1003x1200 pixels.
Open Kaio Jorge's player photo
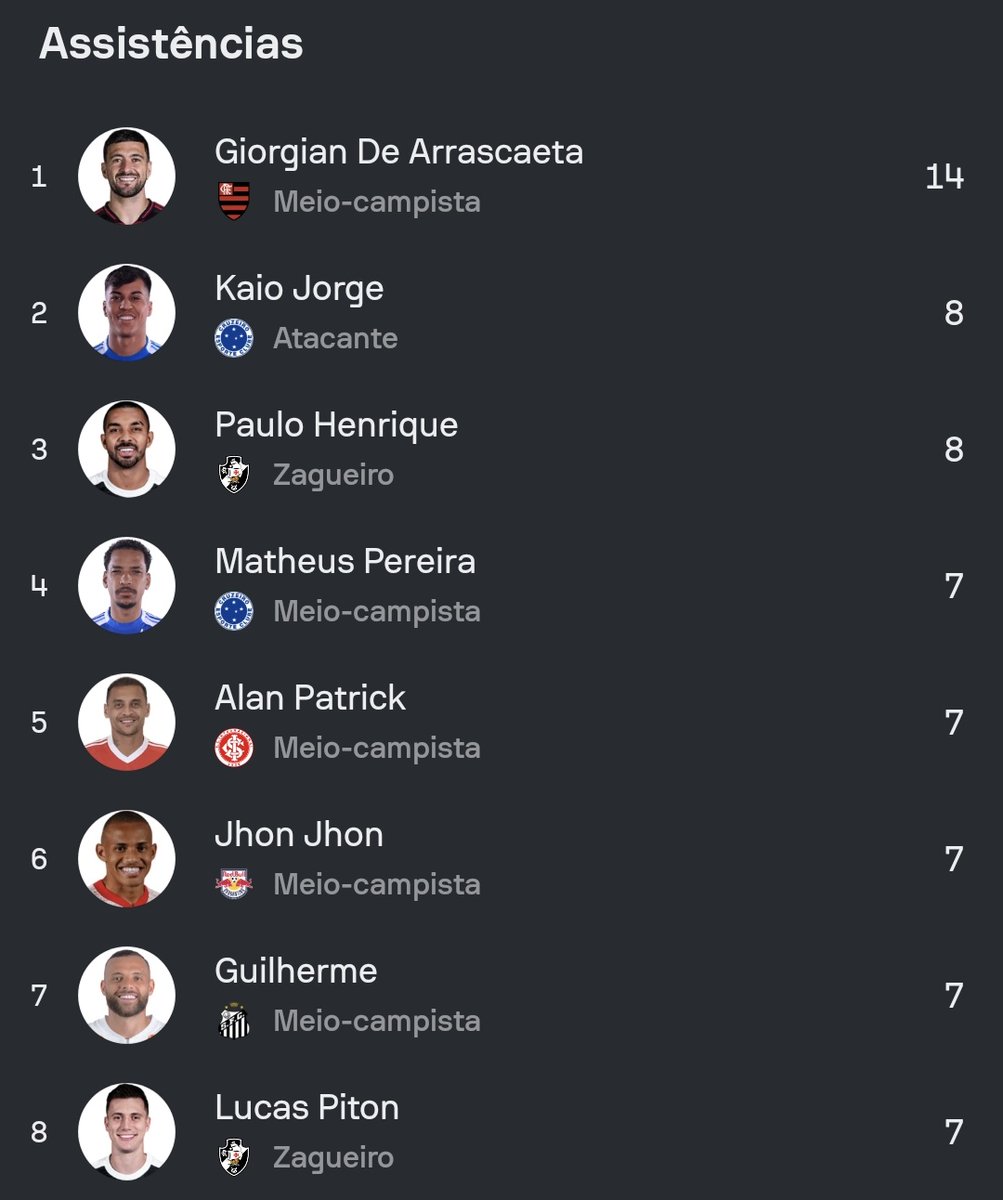coord(127,313)
